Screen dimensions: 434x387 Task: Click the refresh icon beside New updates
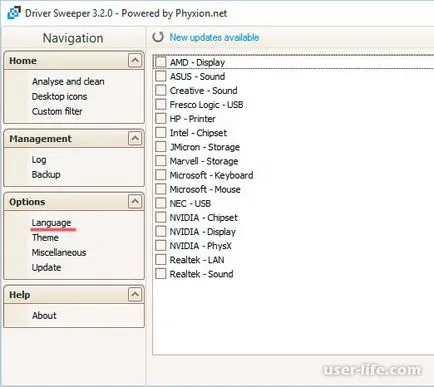[x=158, y=37]
